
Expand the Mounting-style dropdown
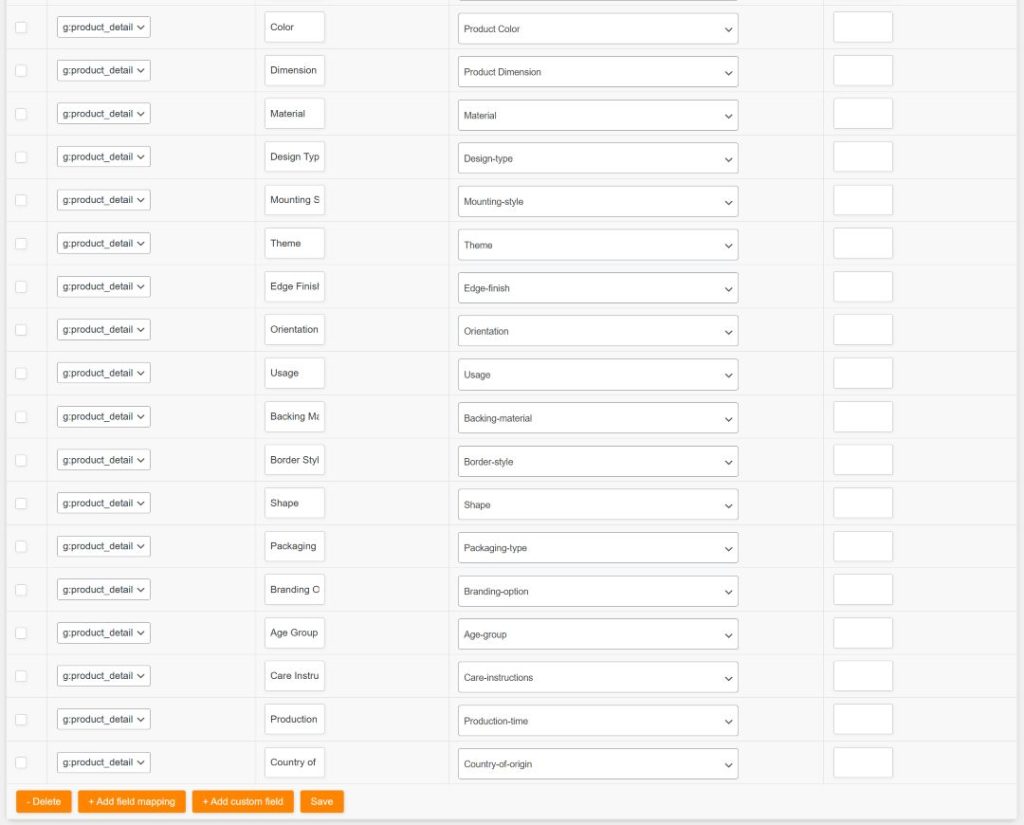[598, 202]
